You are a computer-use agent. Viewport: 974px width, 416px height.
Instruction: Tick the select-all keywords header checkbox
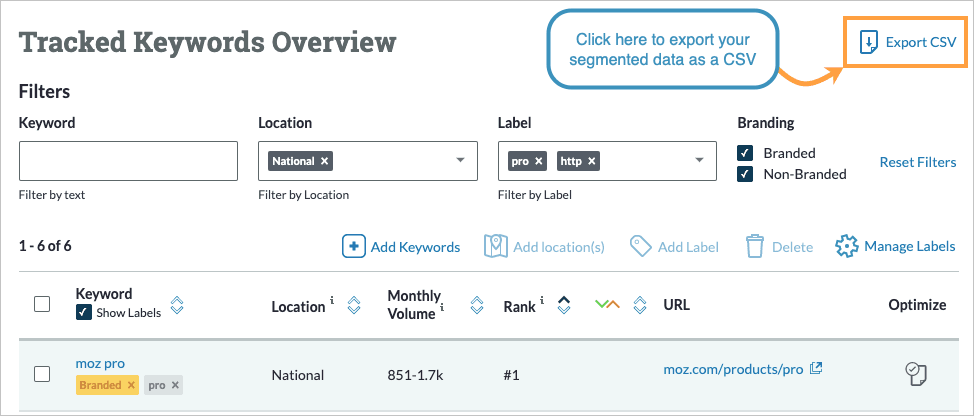tap(42, 304)
